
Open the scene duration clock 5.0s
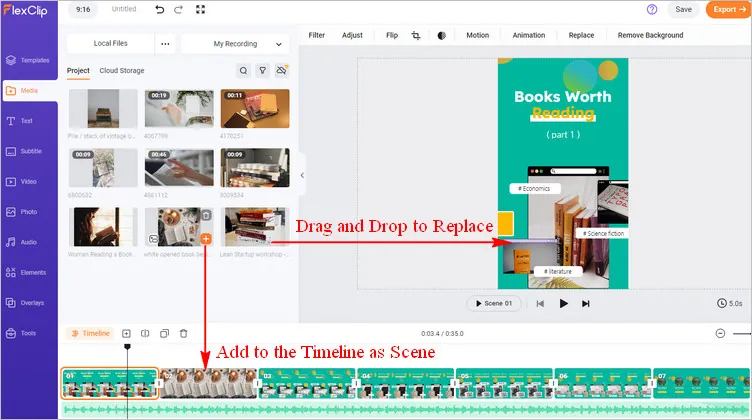[729, 303]
